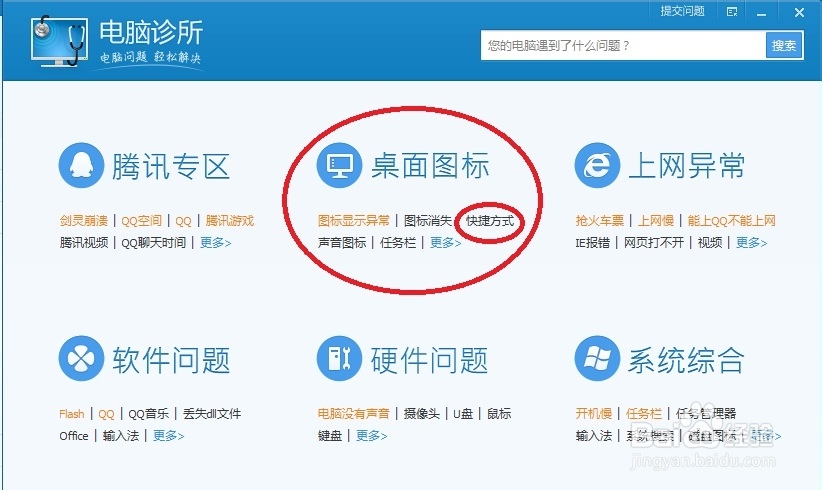Click 任务栏 under 桌面图标

398,243
